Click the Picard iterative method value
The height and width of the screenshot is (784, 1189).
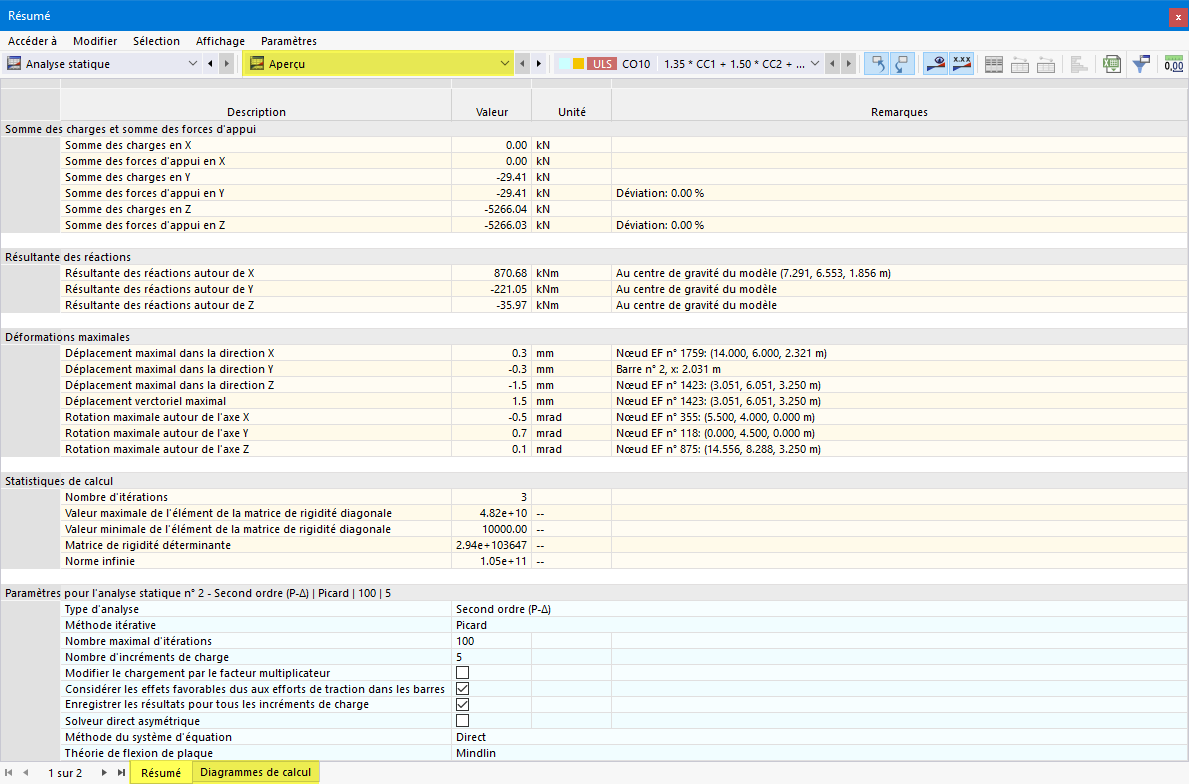(x=472, y=625)
